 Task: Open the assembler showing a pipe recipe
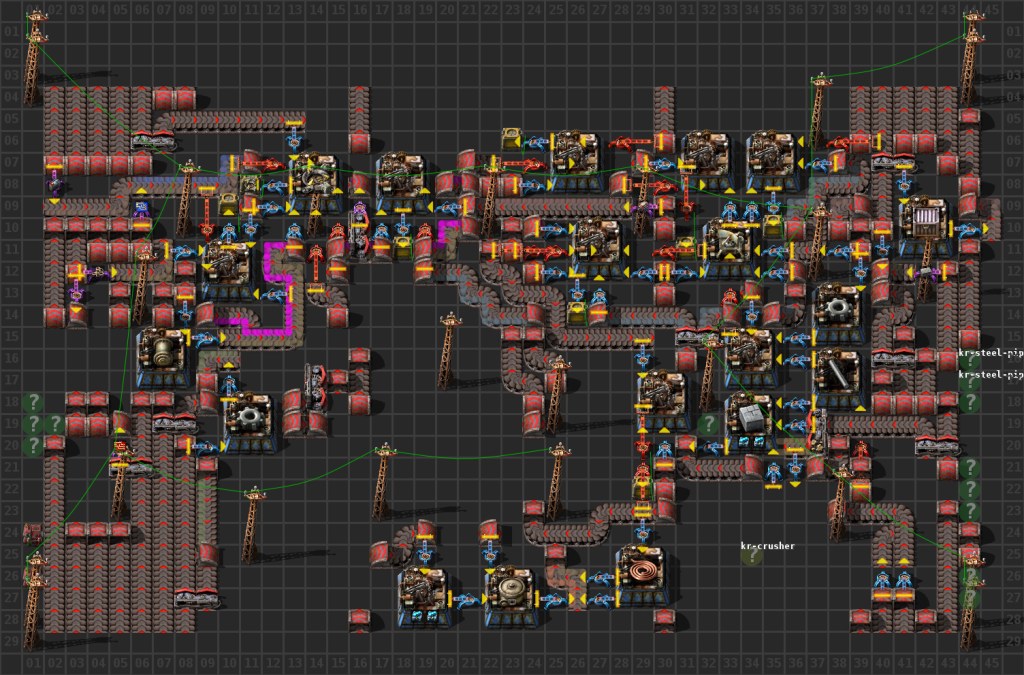pyautogui.click(x=838, y=380)
